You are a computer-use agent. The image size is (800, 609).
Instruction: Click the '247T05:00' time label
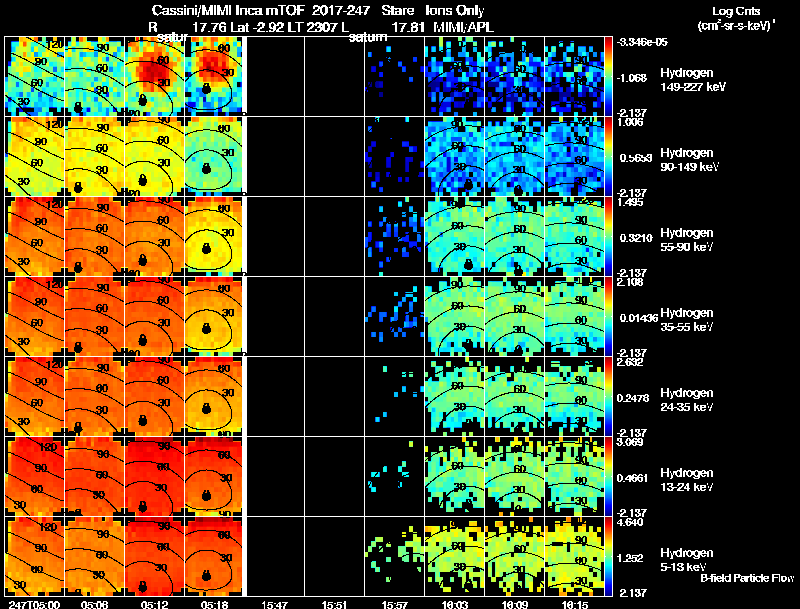[x=34, y=604]
